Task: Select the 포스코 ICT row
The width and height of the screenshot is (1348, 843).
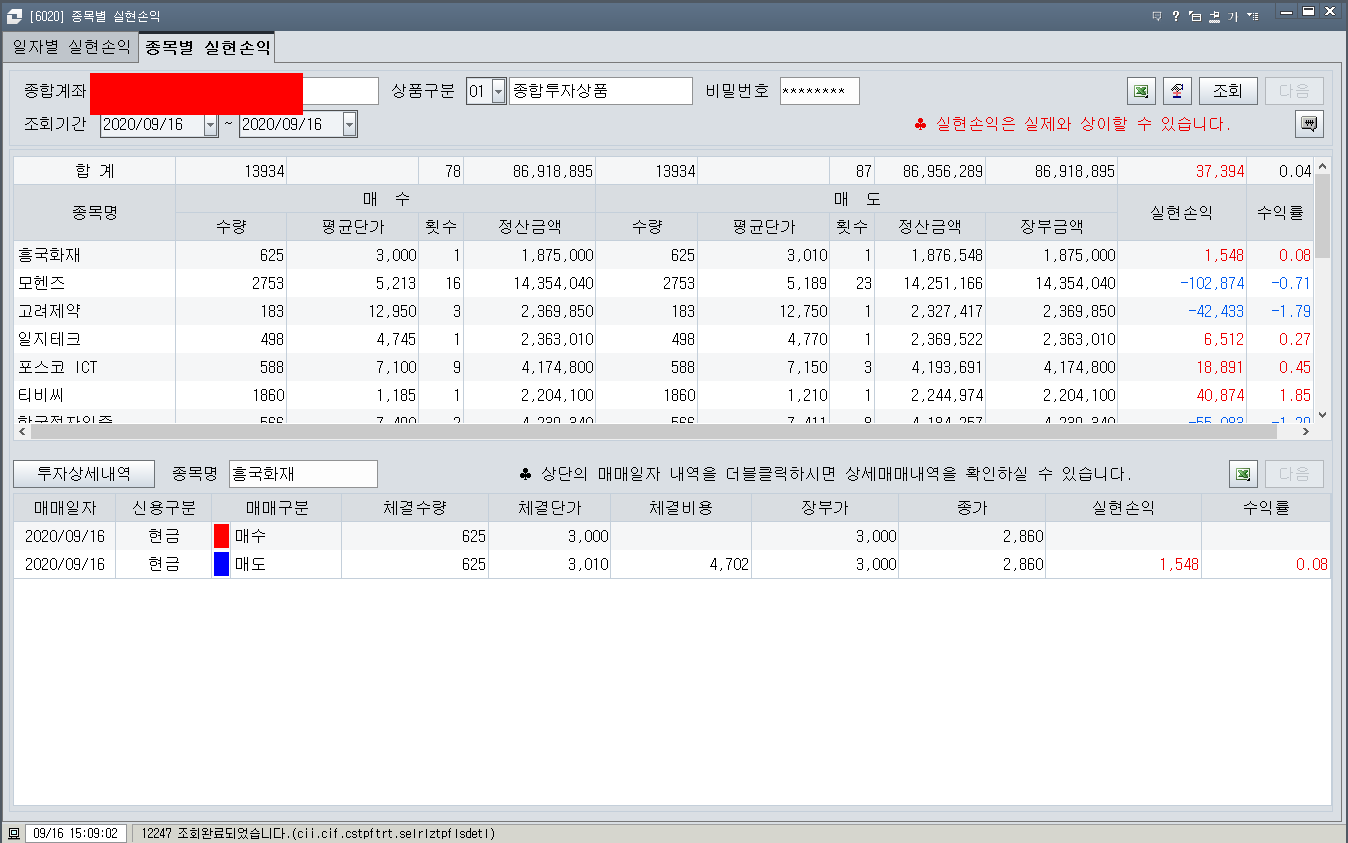Action: pos(663,367)
